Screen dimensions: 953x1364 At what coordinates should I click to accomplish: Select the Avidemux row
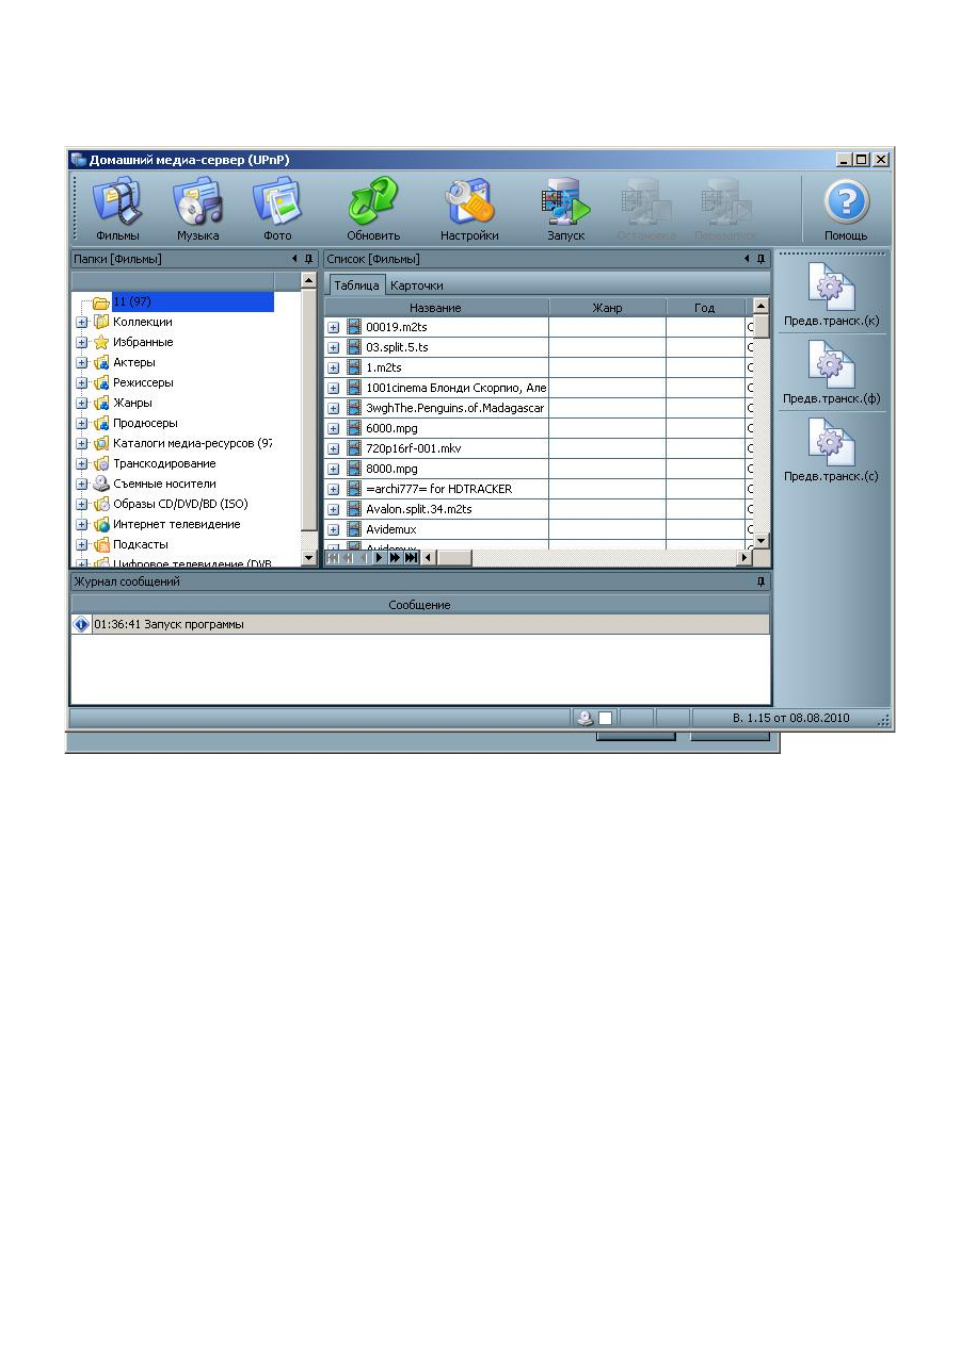click(x=391, y=529)
